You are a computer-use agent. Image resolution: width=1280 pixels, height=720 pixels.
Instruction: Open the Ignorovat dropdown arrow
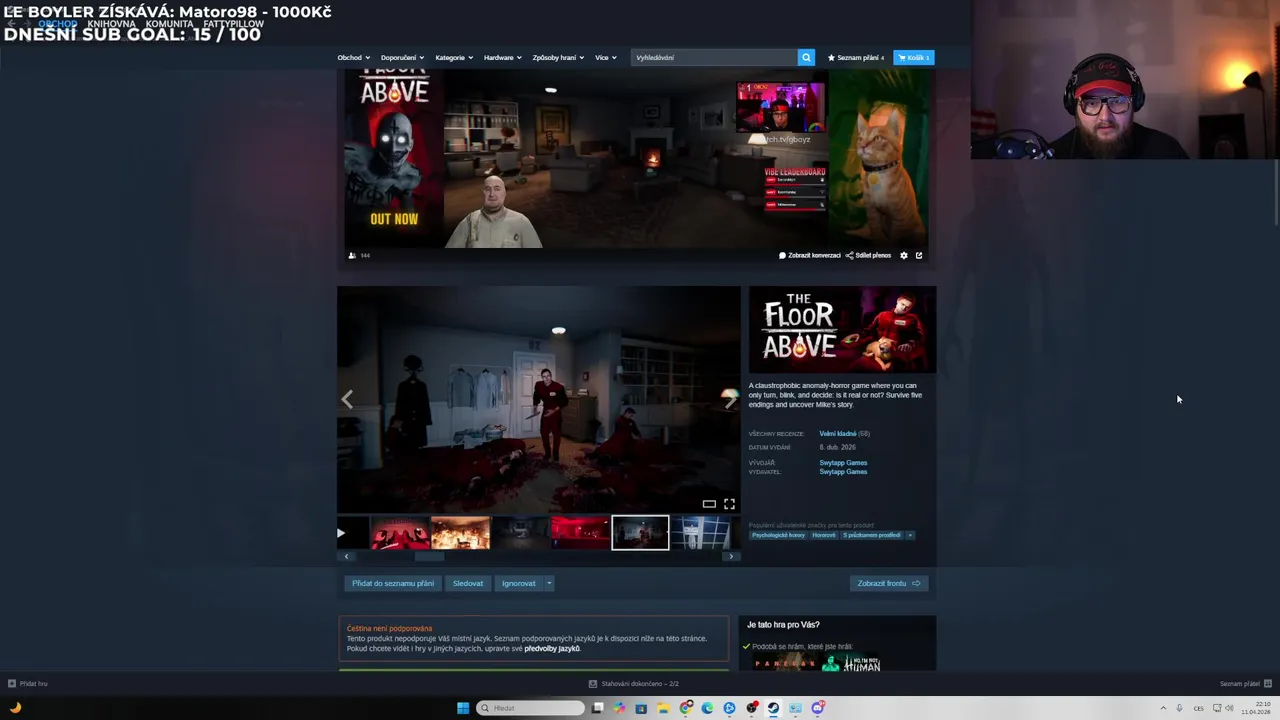point(548,583)
